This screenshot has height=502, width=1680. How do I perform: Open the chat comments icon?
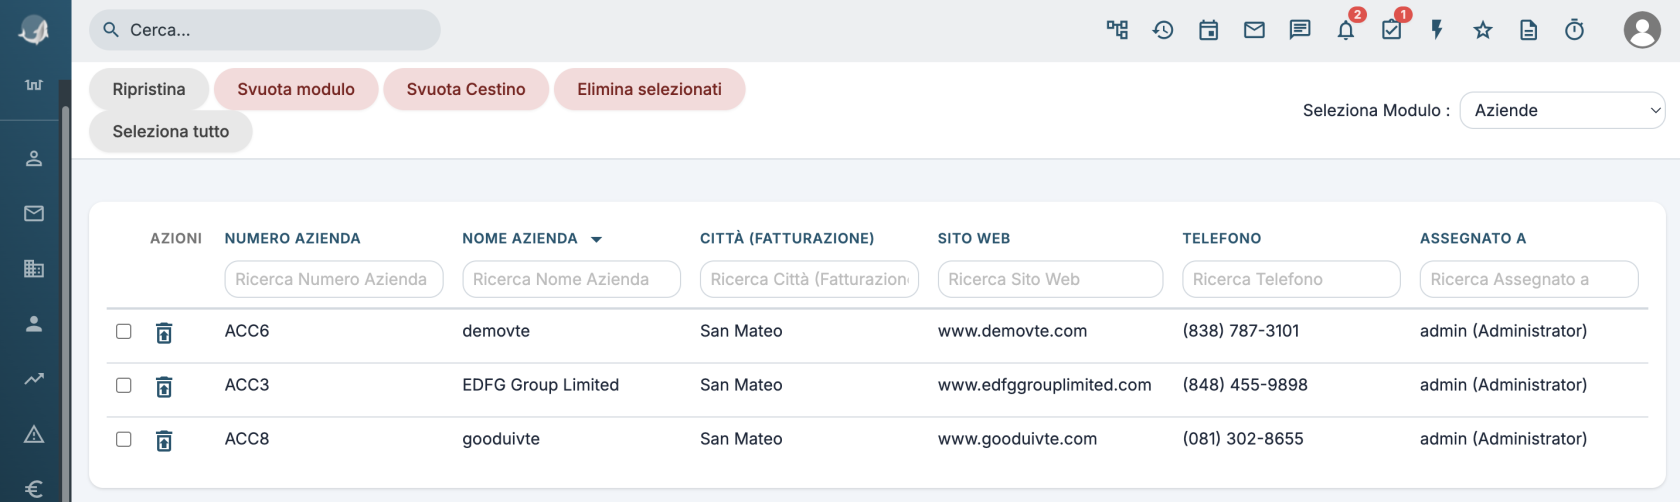point(1300,30)
